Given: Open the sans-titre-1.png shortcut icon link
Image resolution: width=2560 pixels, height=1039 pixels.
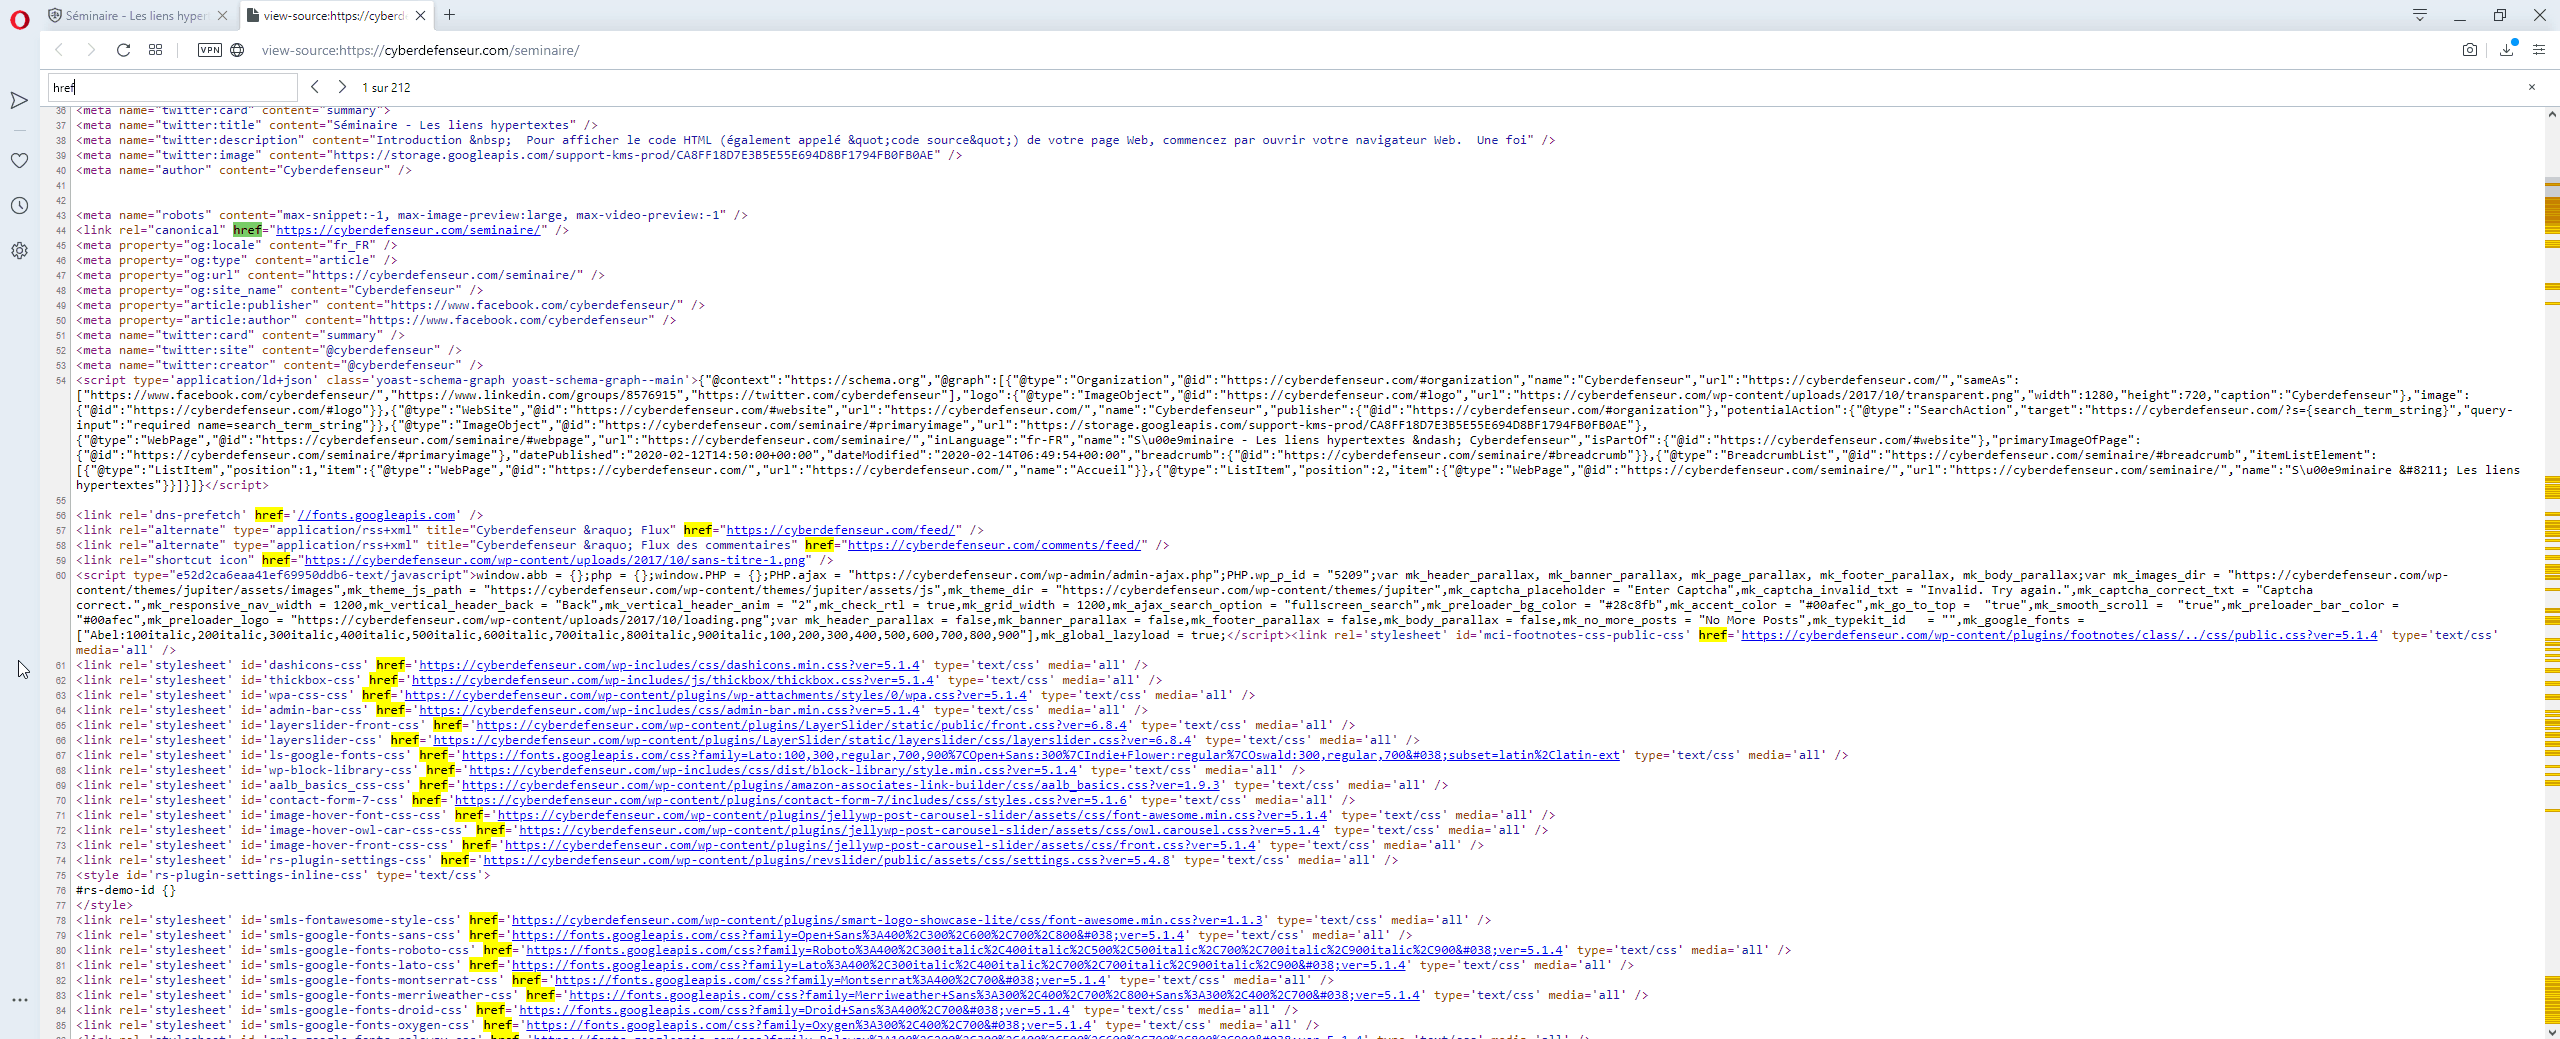Looking at the screenshot, I should (x=555, y=560).
